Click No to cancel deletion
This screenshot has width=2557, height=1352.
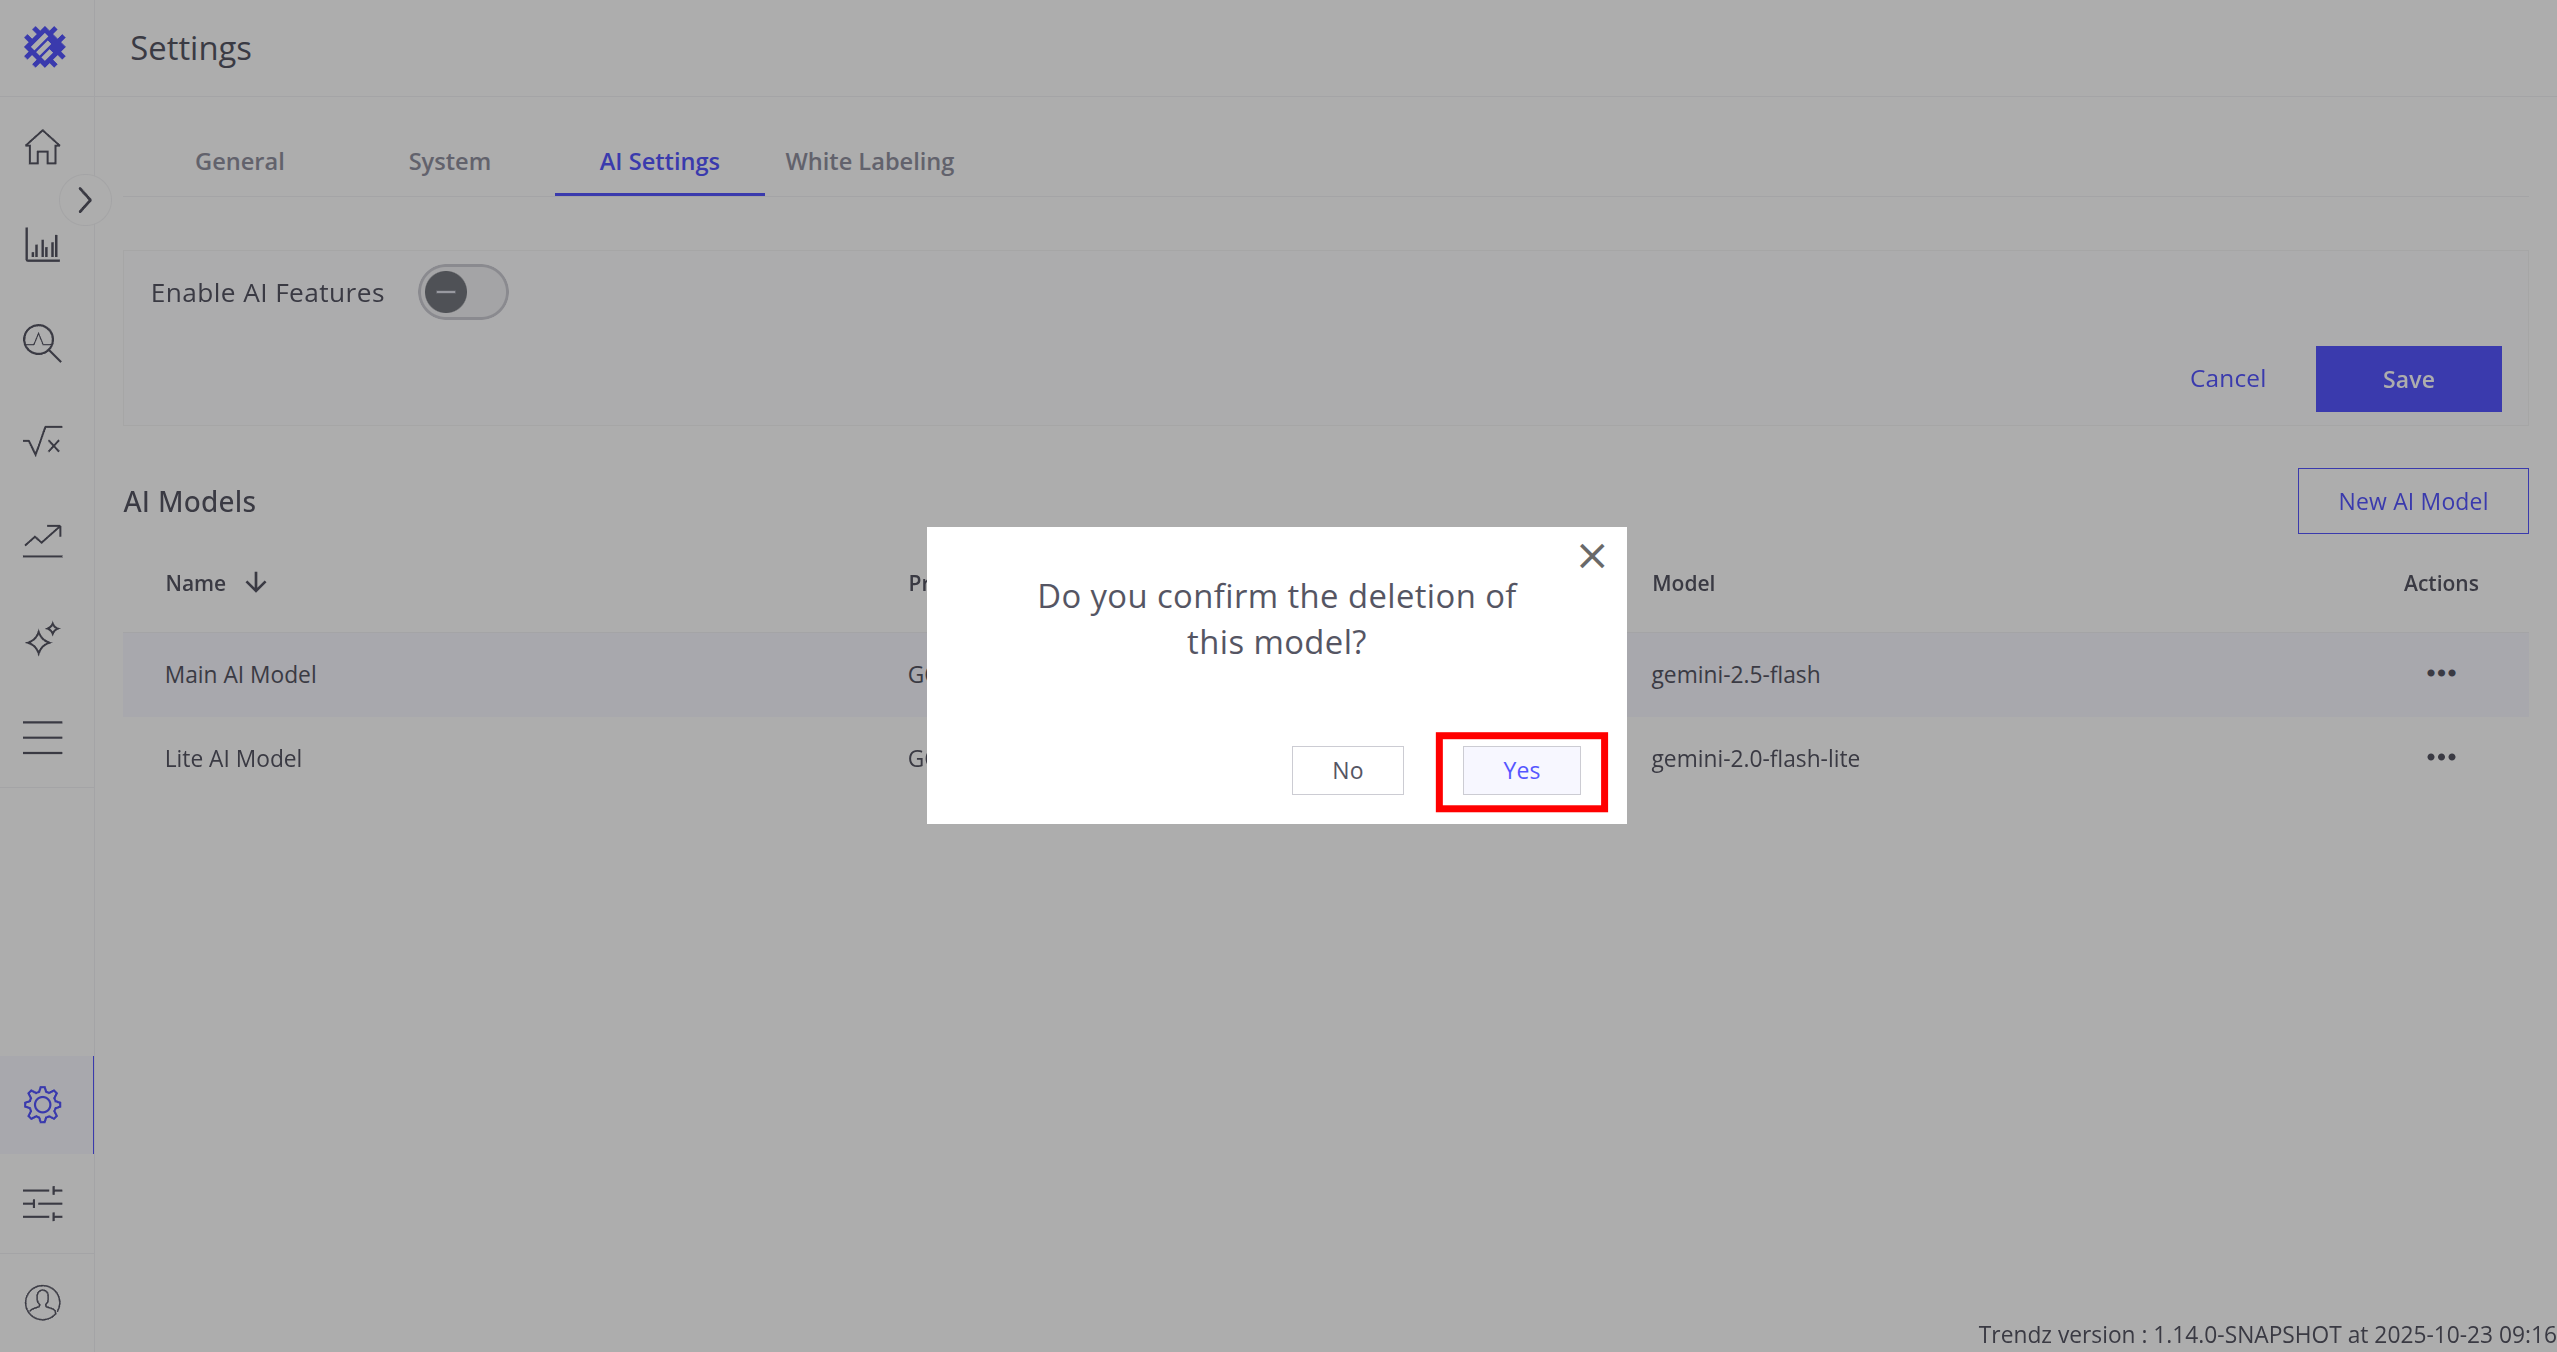[x=1347, y=770]
